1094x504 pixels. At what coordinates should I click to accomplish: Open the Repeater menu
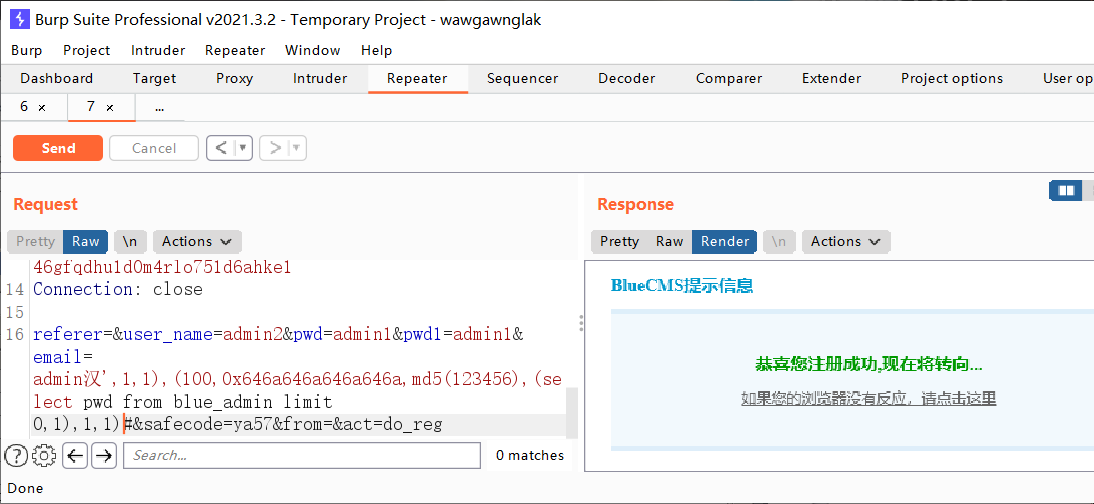pyautogui.click(x=235, y=50)
